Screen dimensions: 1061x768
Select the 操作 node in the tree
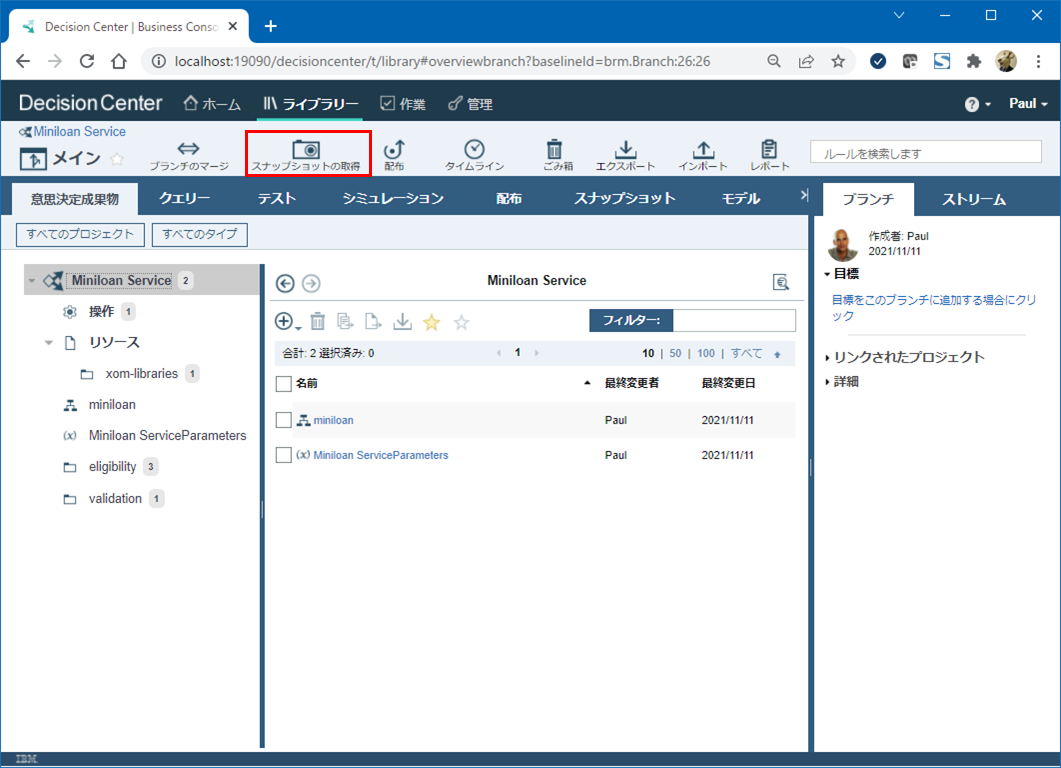click(101, 312)
